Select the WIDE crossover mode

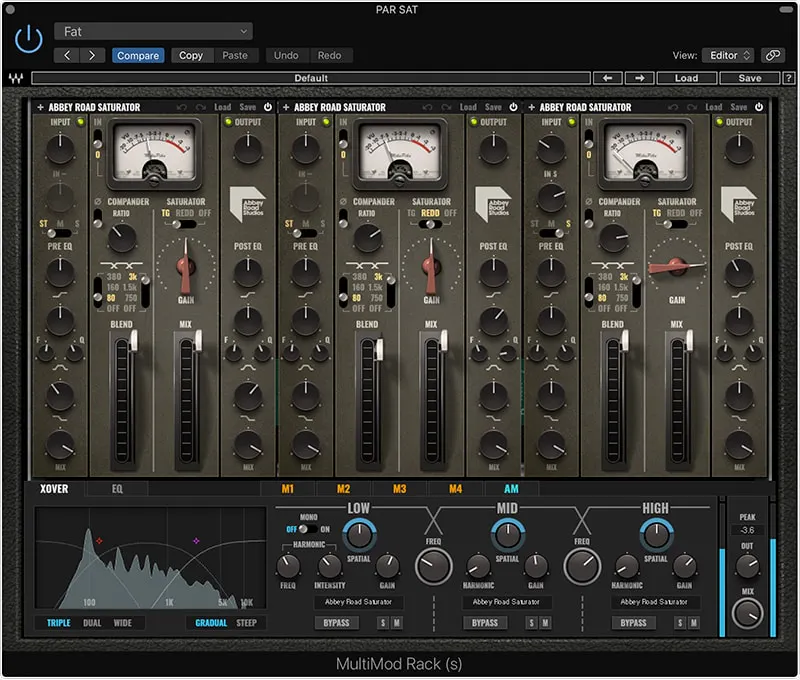(122, 623)
